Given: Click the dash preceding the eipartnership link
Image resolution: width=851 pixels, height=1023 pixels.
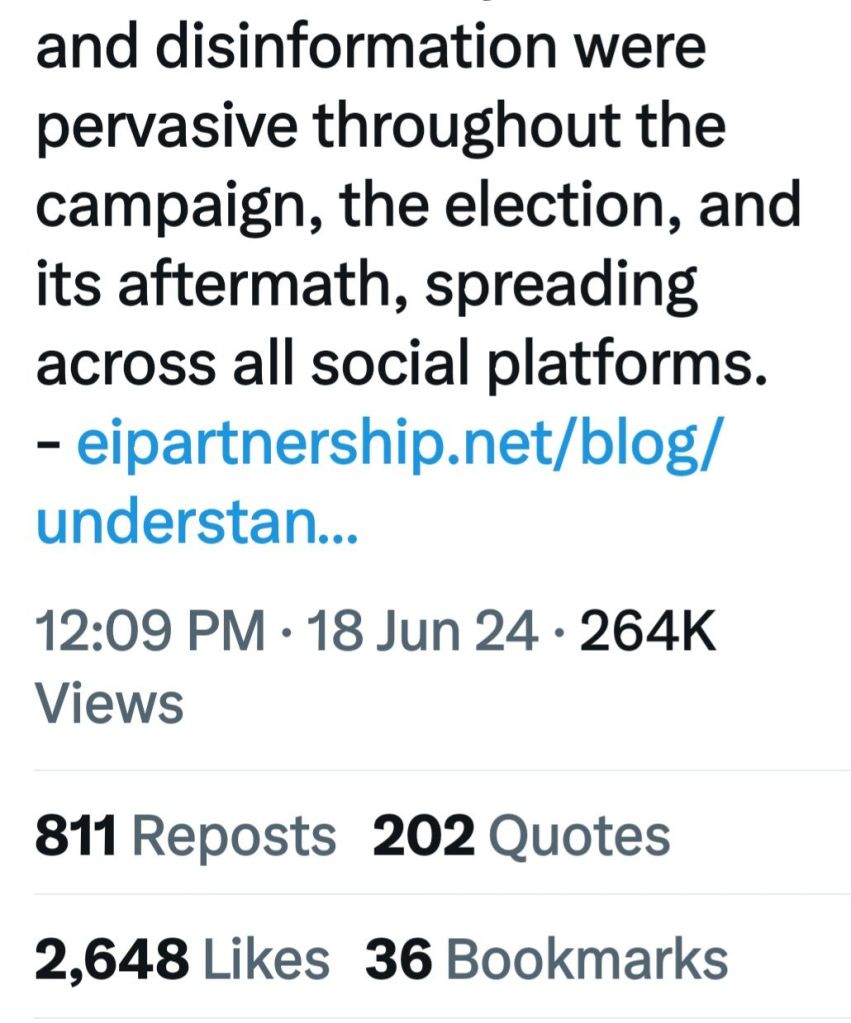Looking at the screenshot, I should (48, 447).
